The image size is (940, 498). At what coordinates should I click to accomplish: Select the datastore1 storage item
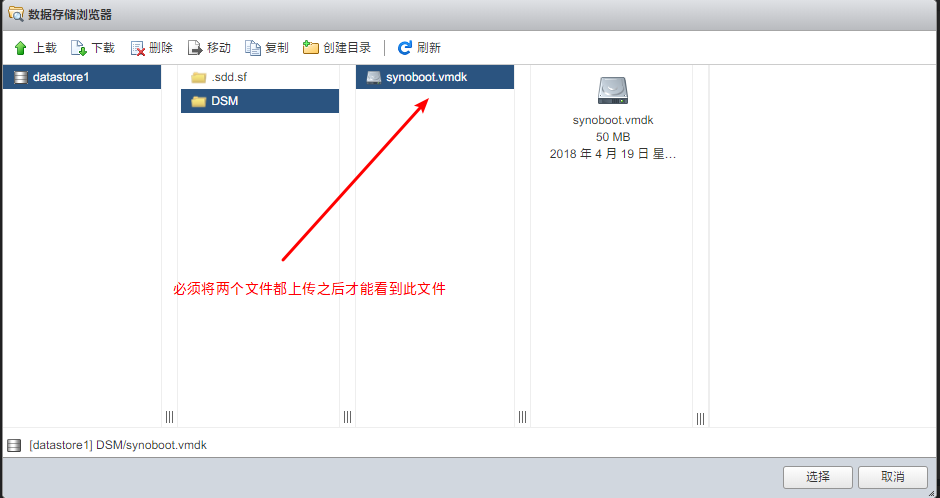(x=82, y=77)
